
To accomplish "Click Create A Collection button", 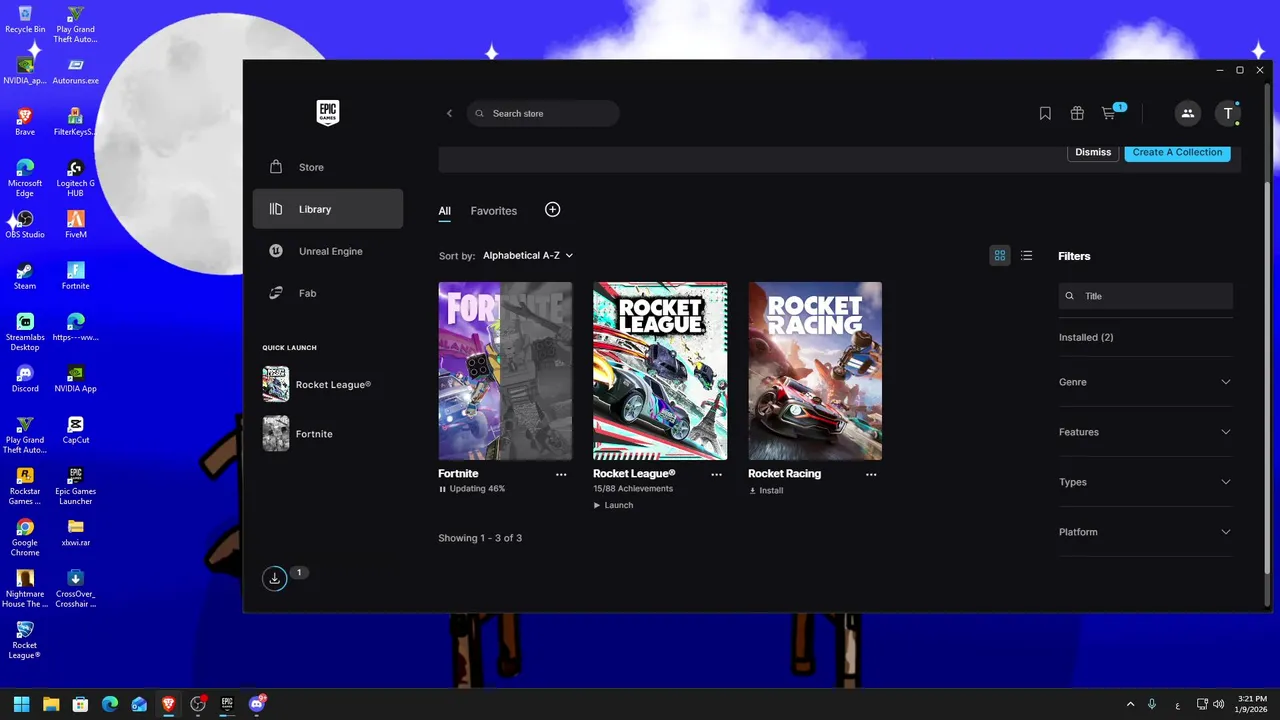I will (x=1177, y=152).
